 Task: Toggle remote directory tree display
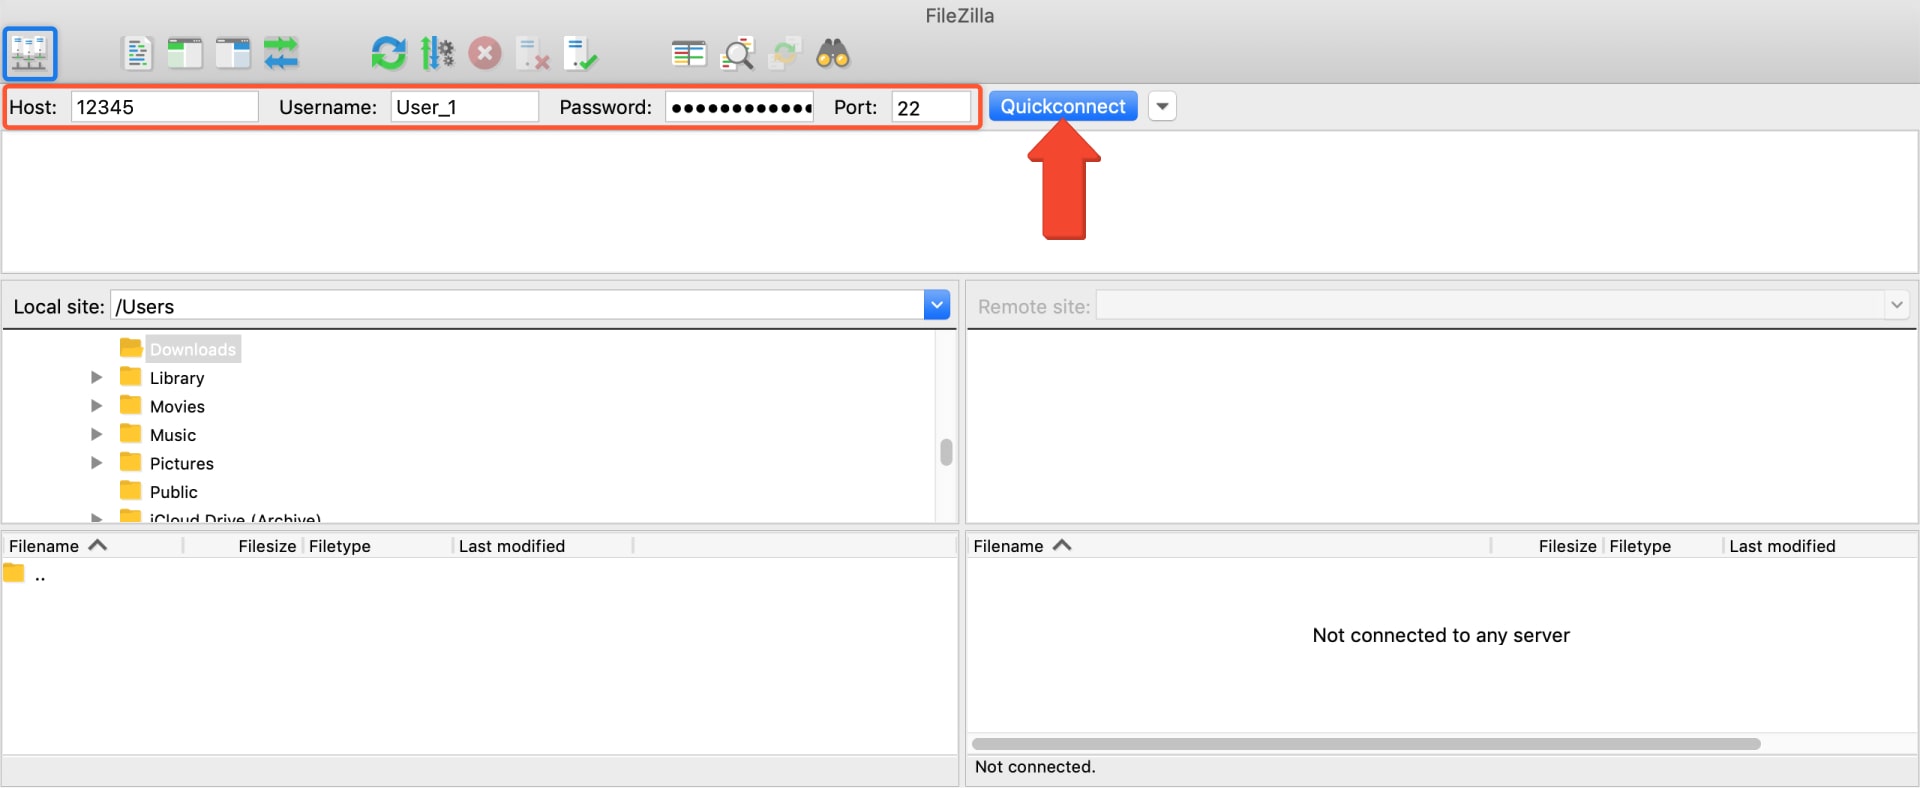[233, 53]
